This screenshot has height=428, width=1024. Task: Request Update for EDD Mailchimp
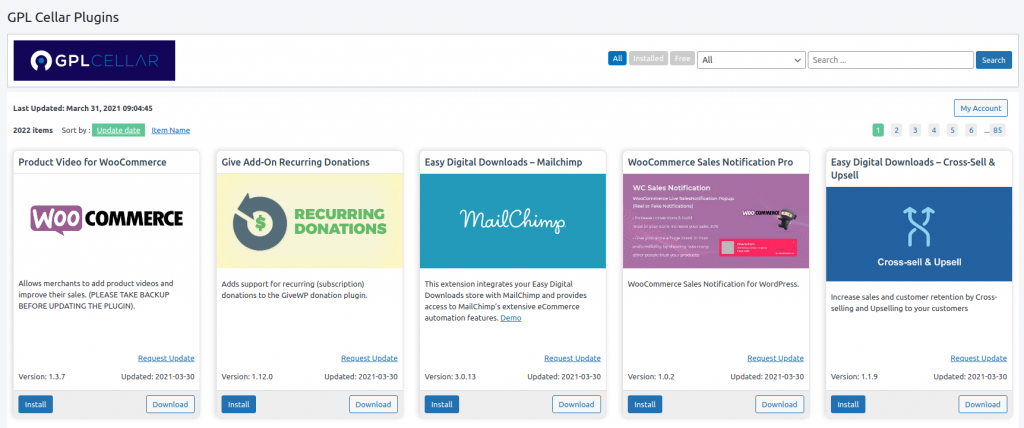coord(572,358)
